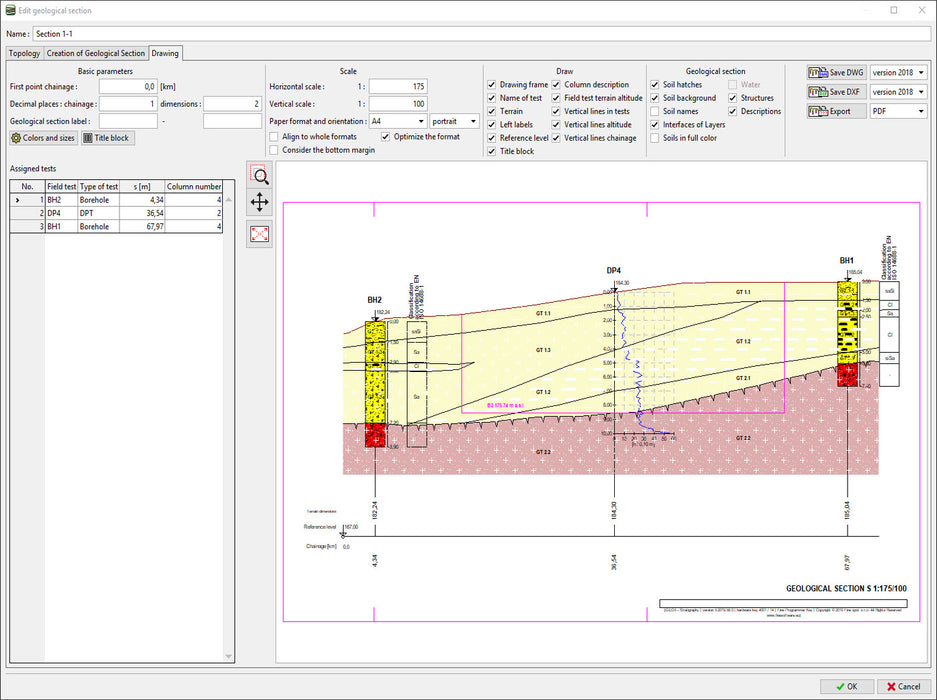The width and height of the screenshot is (937, 700).
Task: Confirm changes with the OK button
Action: coord(845,686)
